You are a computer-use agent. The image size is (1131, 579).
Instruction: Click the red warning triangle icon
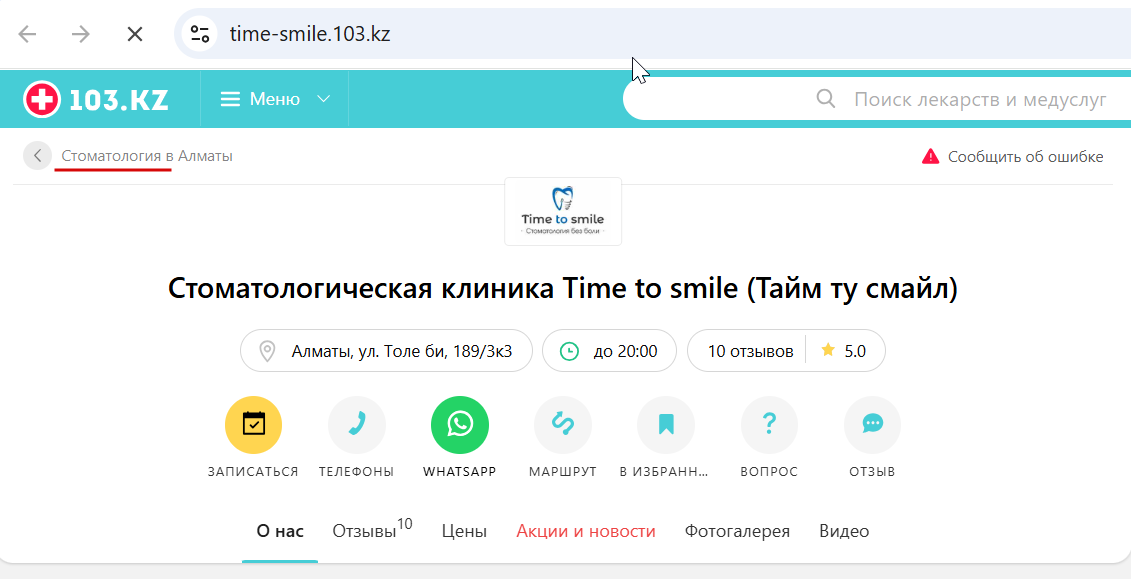coord(930,156)
